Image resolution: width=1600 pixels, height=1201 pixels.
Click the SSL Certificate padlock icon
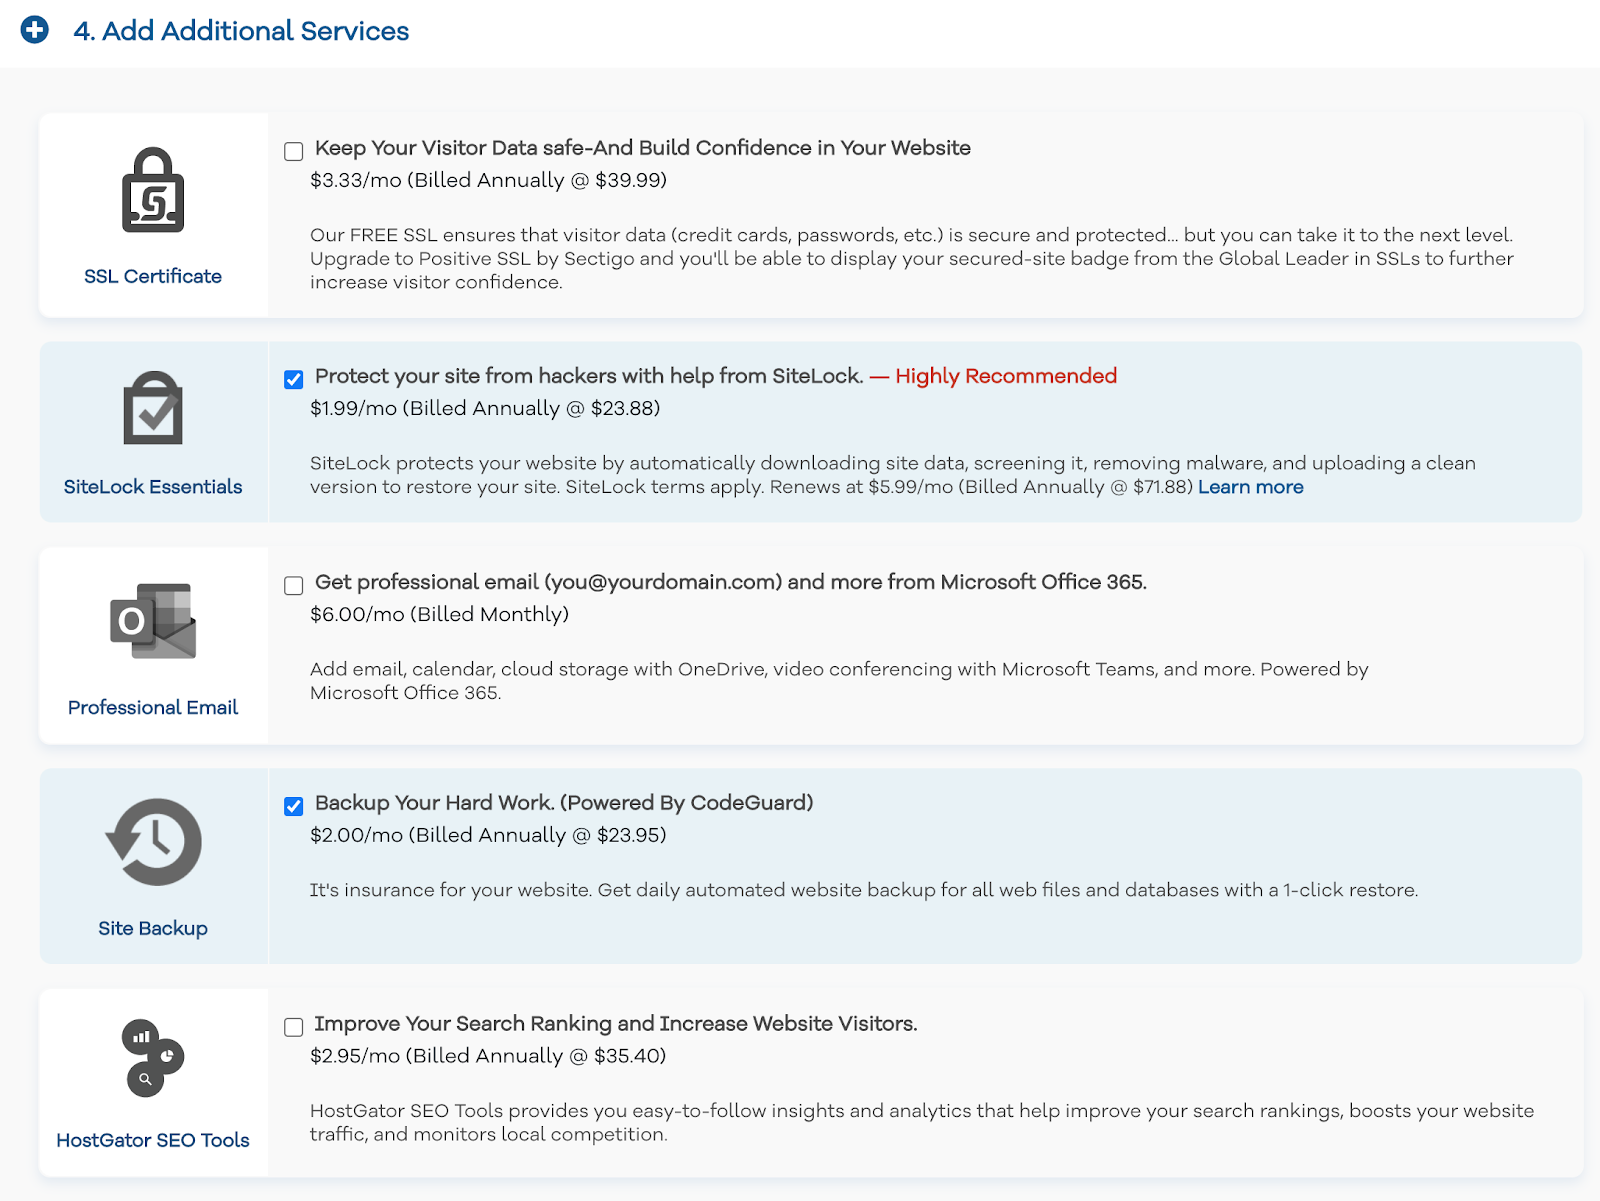tap(153, 190)
